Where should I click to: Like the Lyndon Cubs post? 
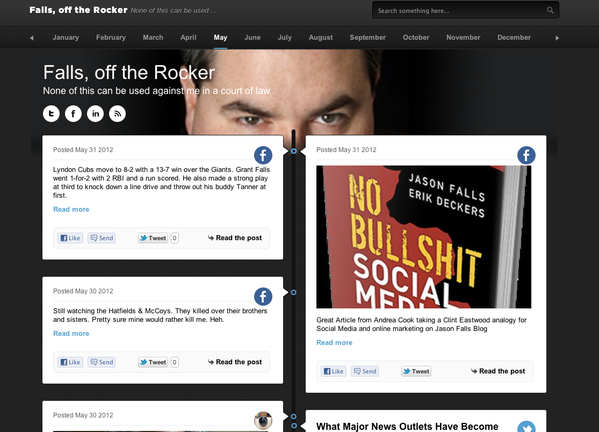point(70,238)
